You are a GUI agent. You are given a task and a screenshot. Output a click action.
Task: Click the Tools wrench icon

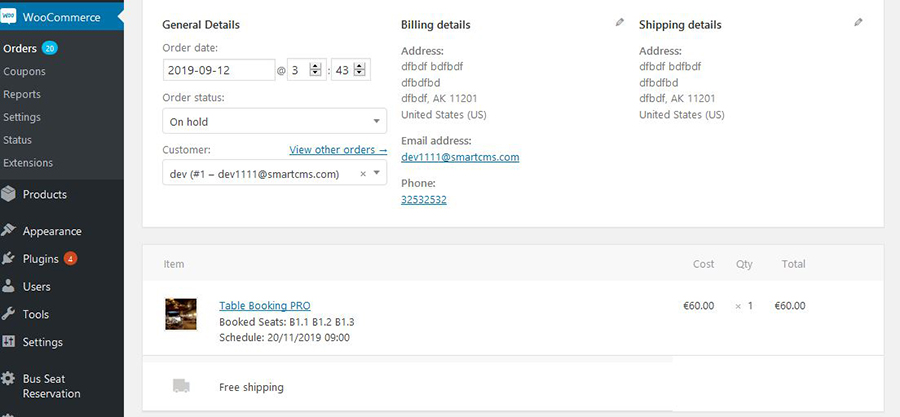tap(9, 314)
